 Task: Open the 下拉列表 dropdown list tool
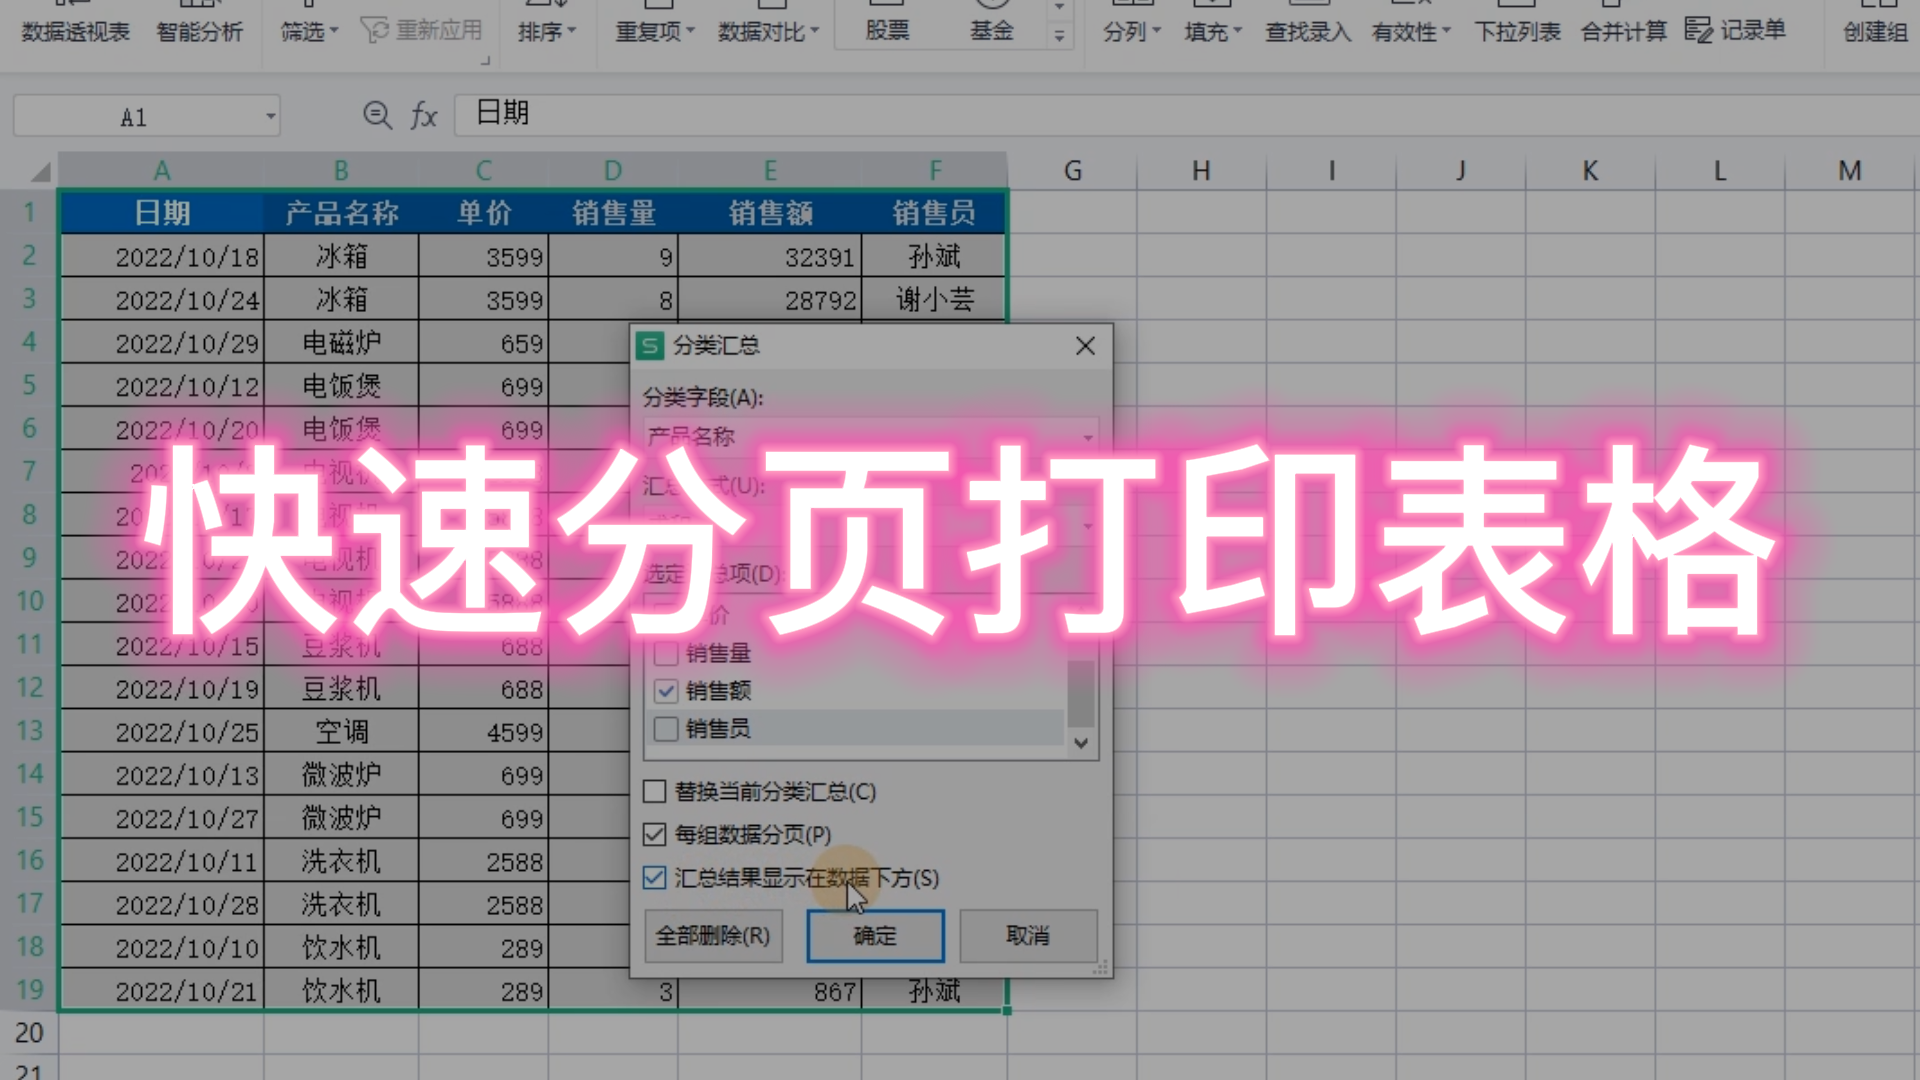pos(1517,32)
